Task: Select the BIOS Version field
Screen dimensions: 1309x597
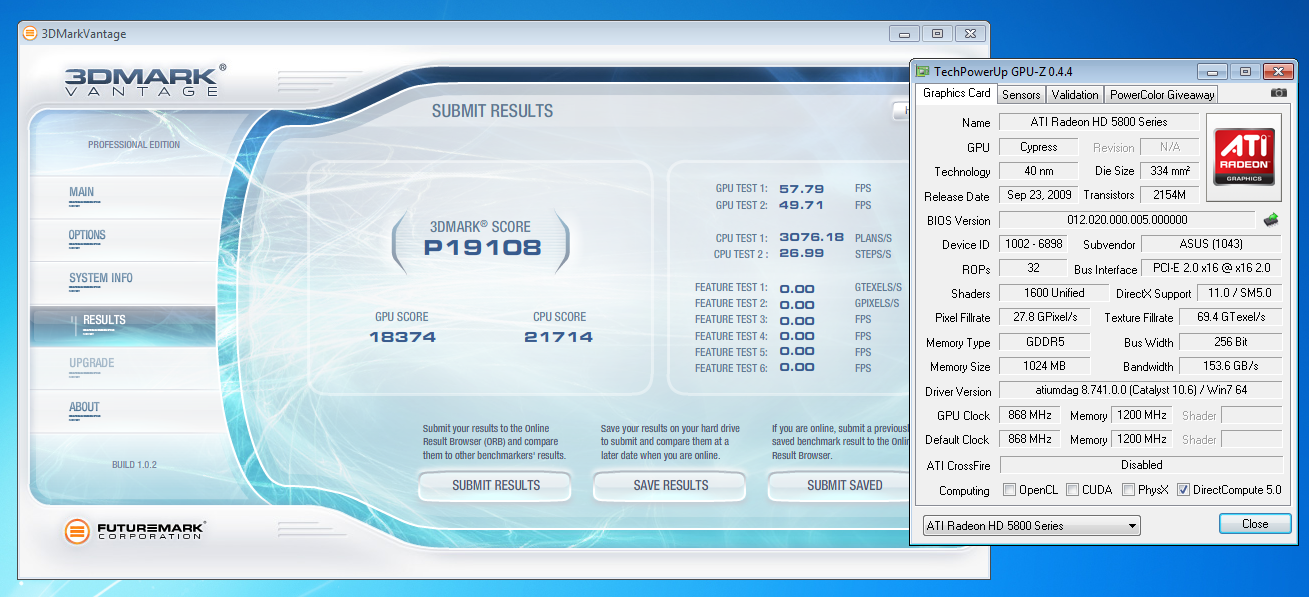Action: [1127, 220]
